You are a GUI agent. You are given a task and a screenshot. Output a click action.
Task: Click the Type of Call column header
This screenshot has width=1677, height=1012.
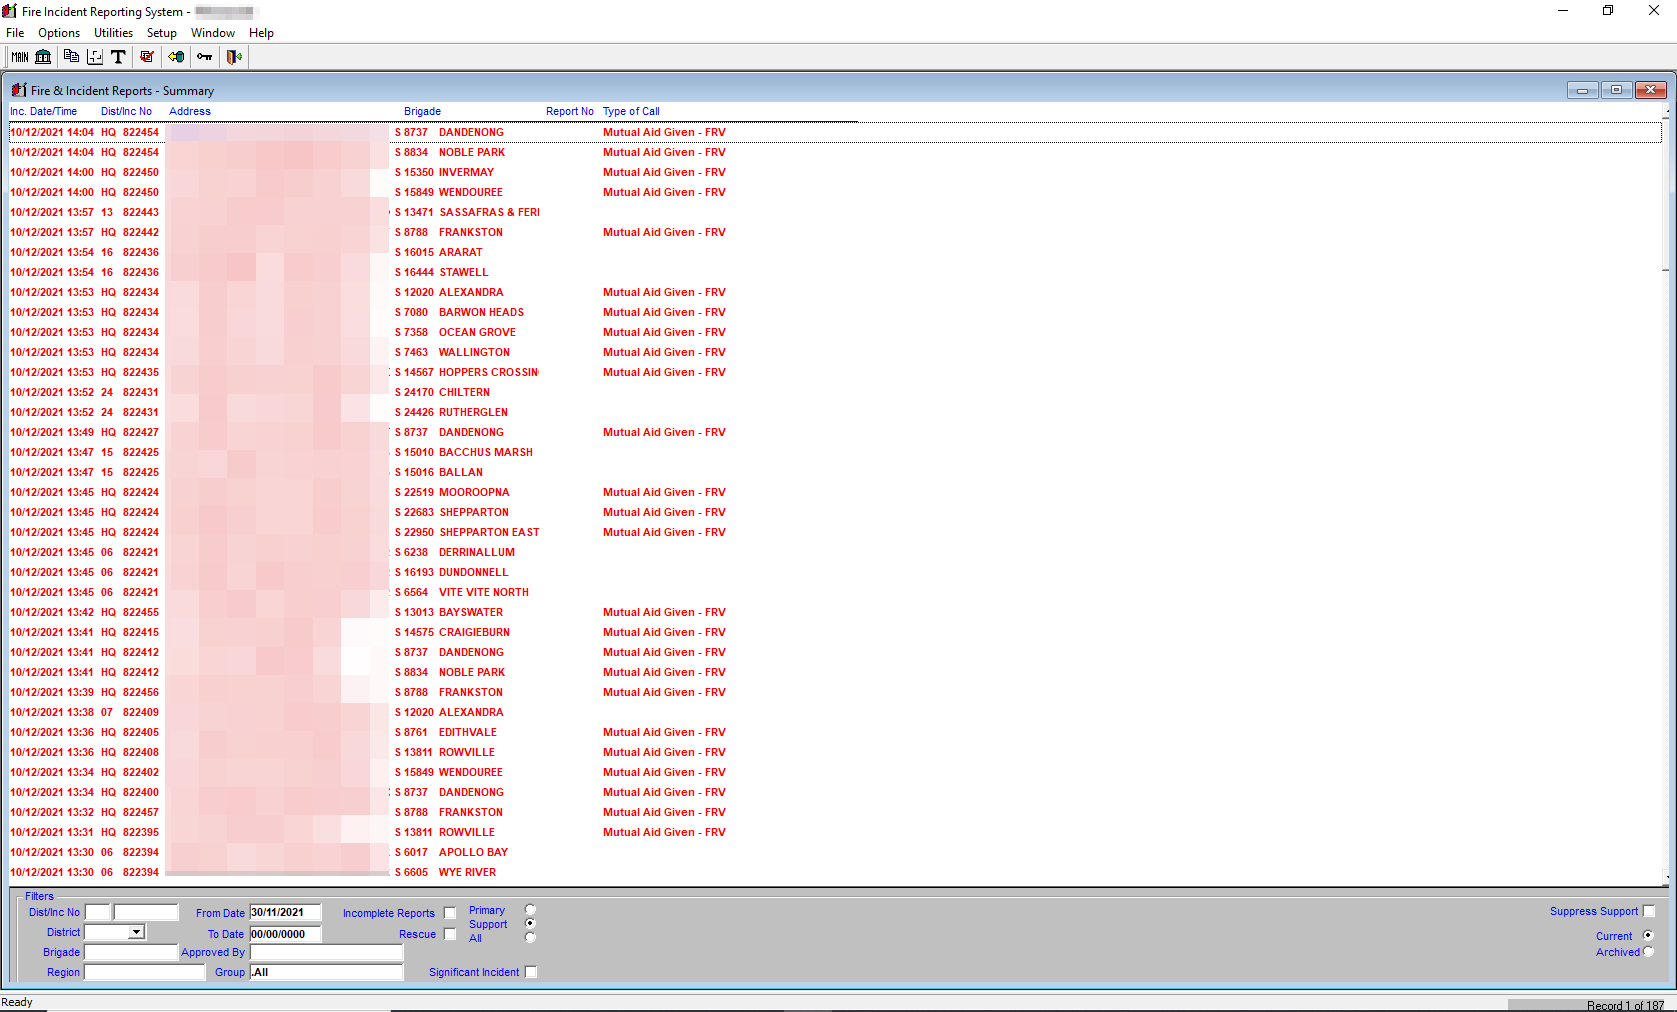[x=631, y=111]
